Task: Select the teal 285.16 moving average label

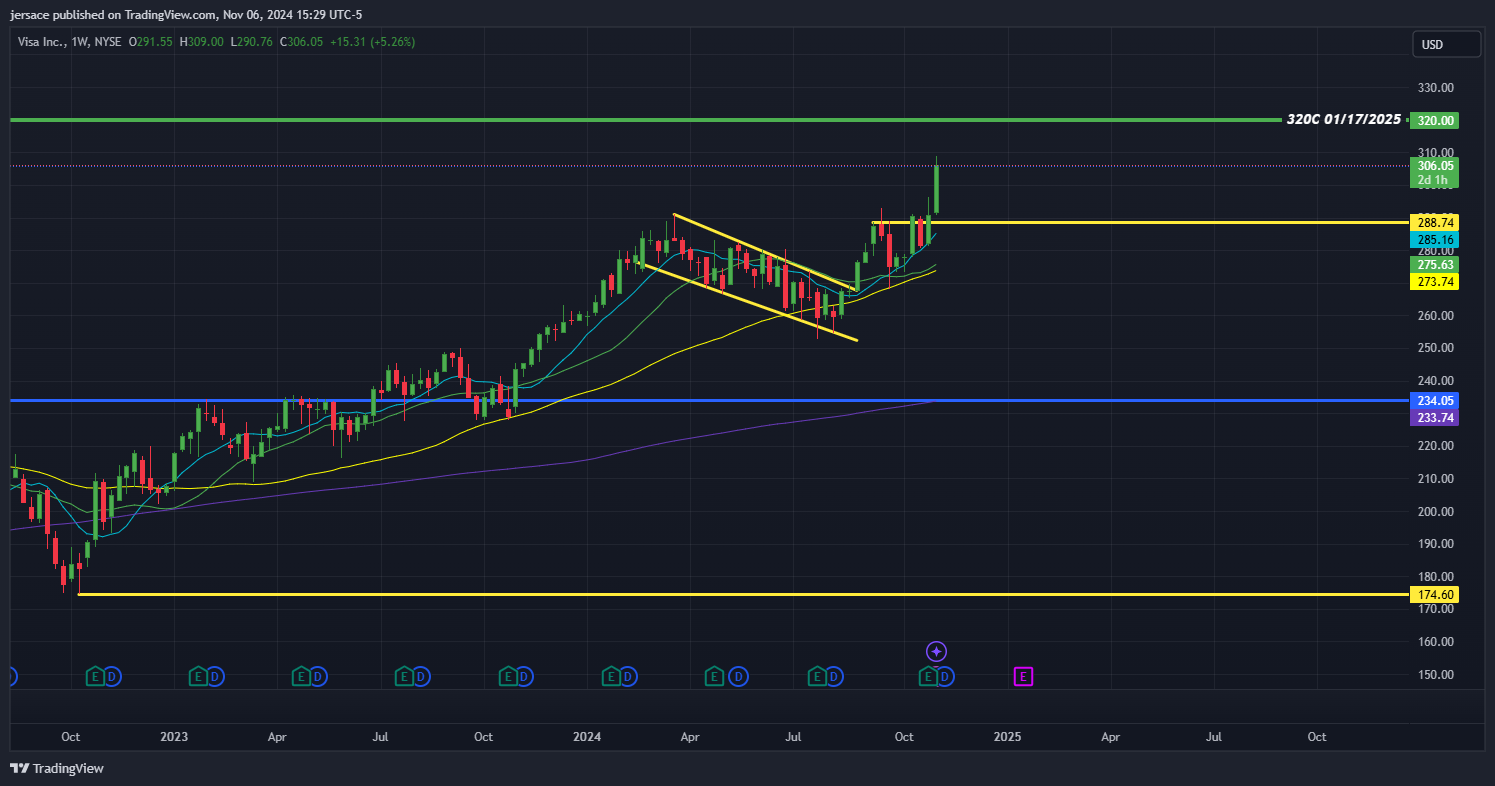Action: click(1434, 240)
